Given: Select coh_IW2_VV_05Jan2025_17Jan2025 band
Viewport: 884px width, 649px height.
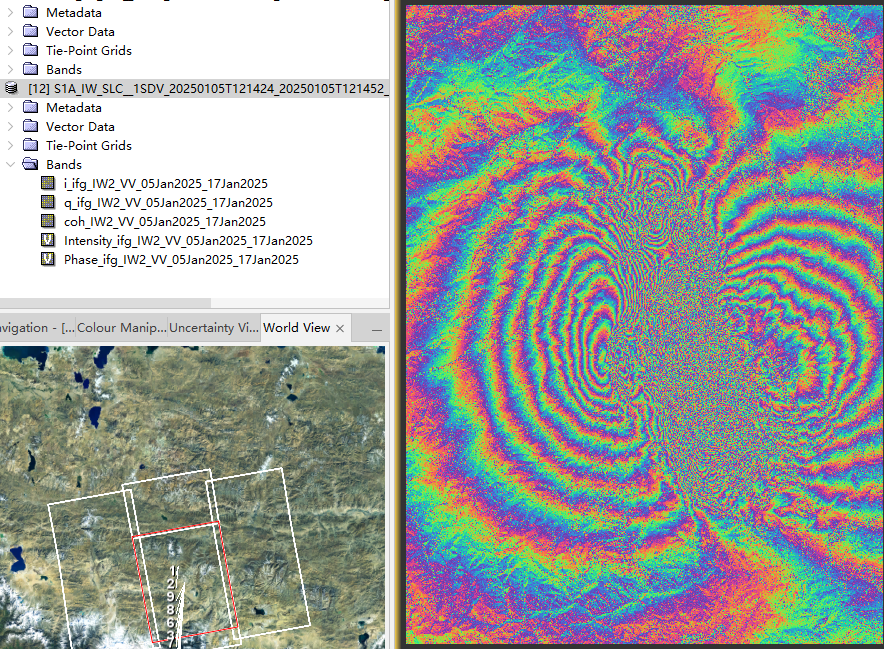Looking at the screenshot, I should click(165, 222).
